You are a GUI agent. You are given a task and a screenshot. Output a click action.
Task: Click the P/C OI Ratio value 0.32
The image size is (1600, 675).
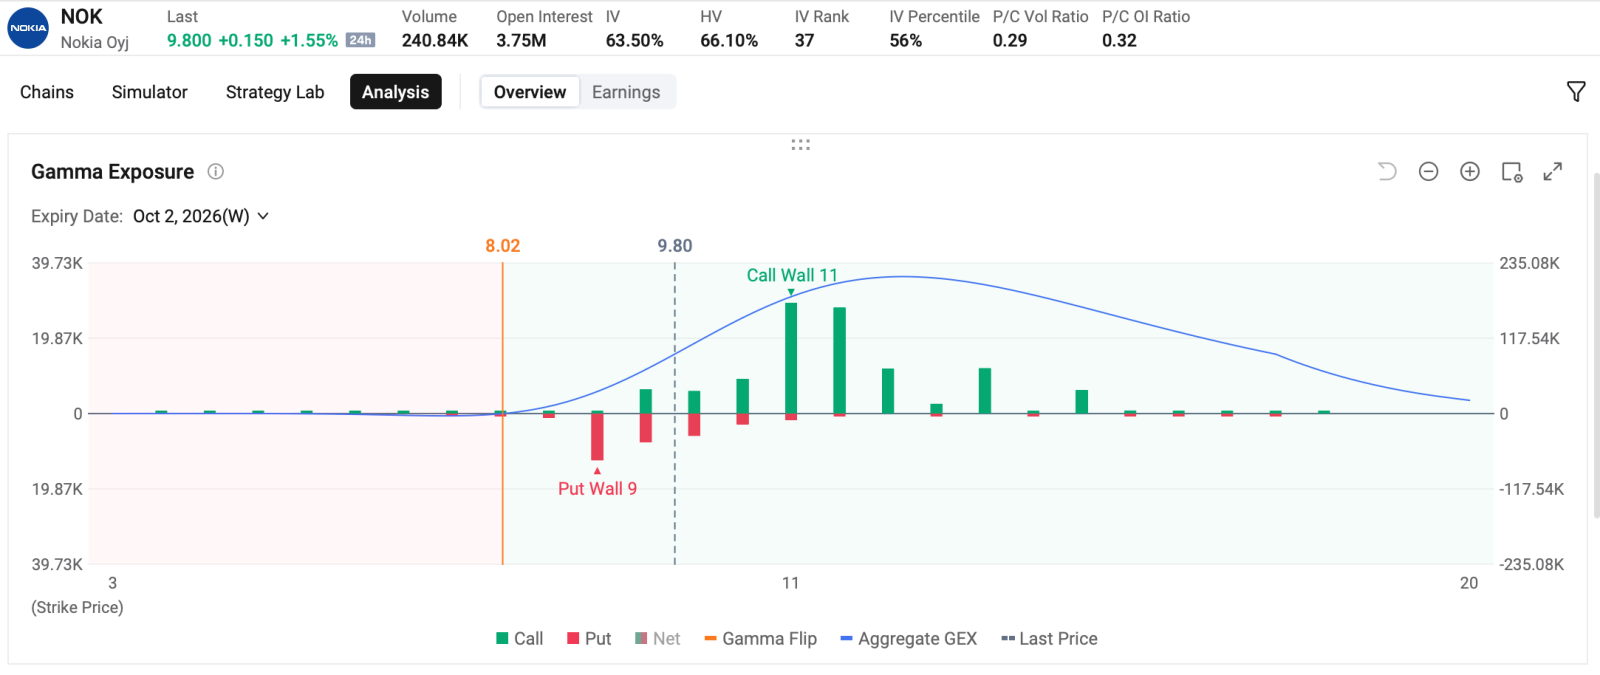pos(1119,40)
